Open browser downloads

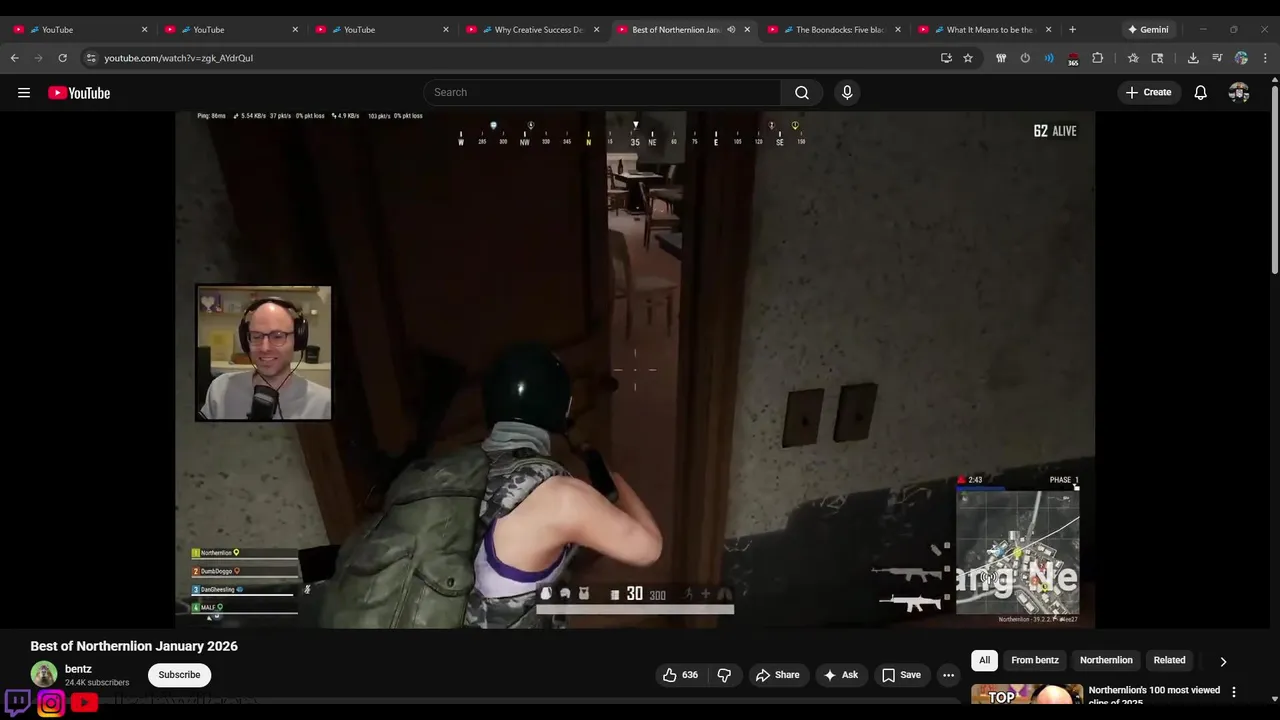point(1193,58)
